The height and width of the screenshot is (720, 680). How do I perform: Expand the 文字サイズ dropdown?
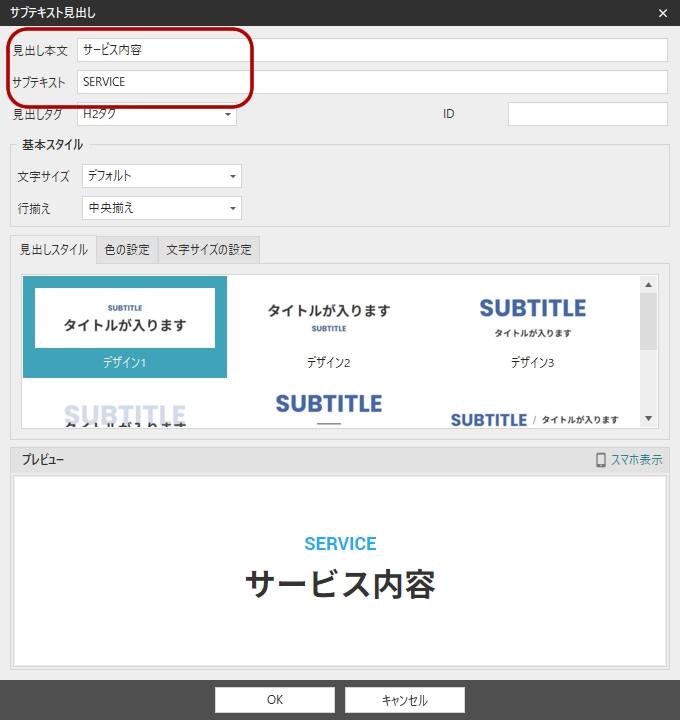[162, 176]
